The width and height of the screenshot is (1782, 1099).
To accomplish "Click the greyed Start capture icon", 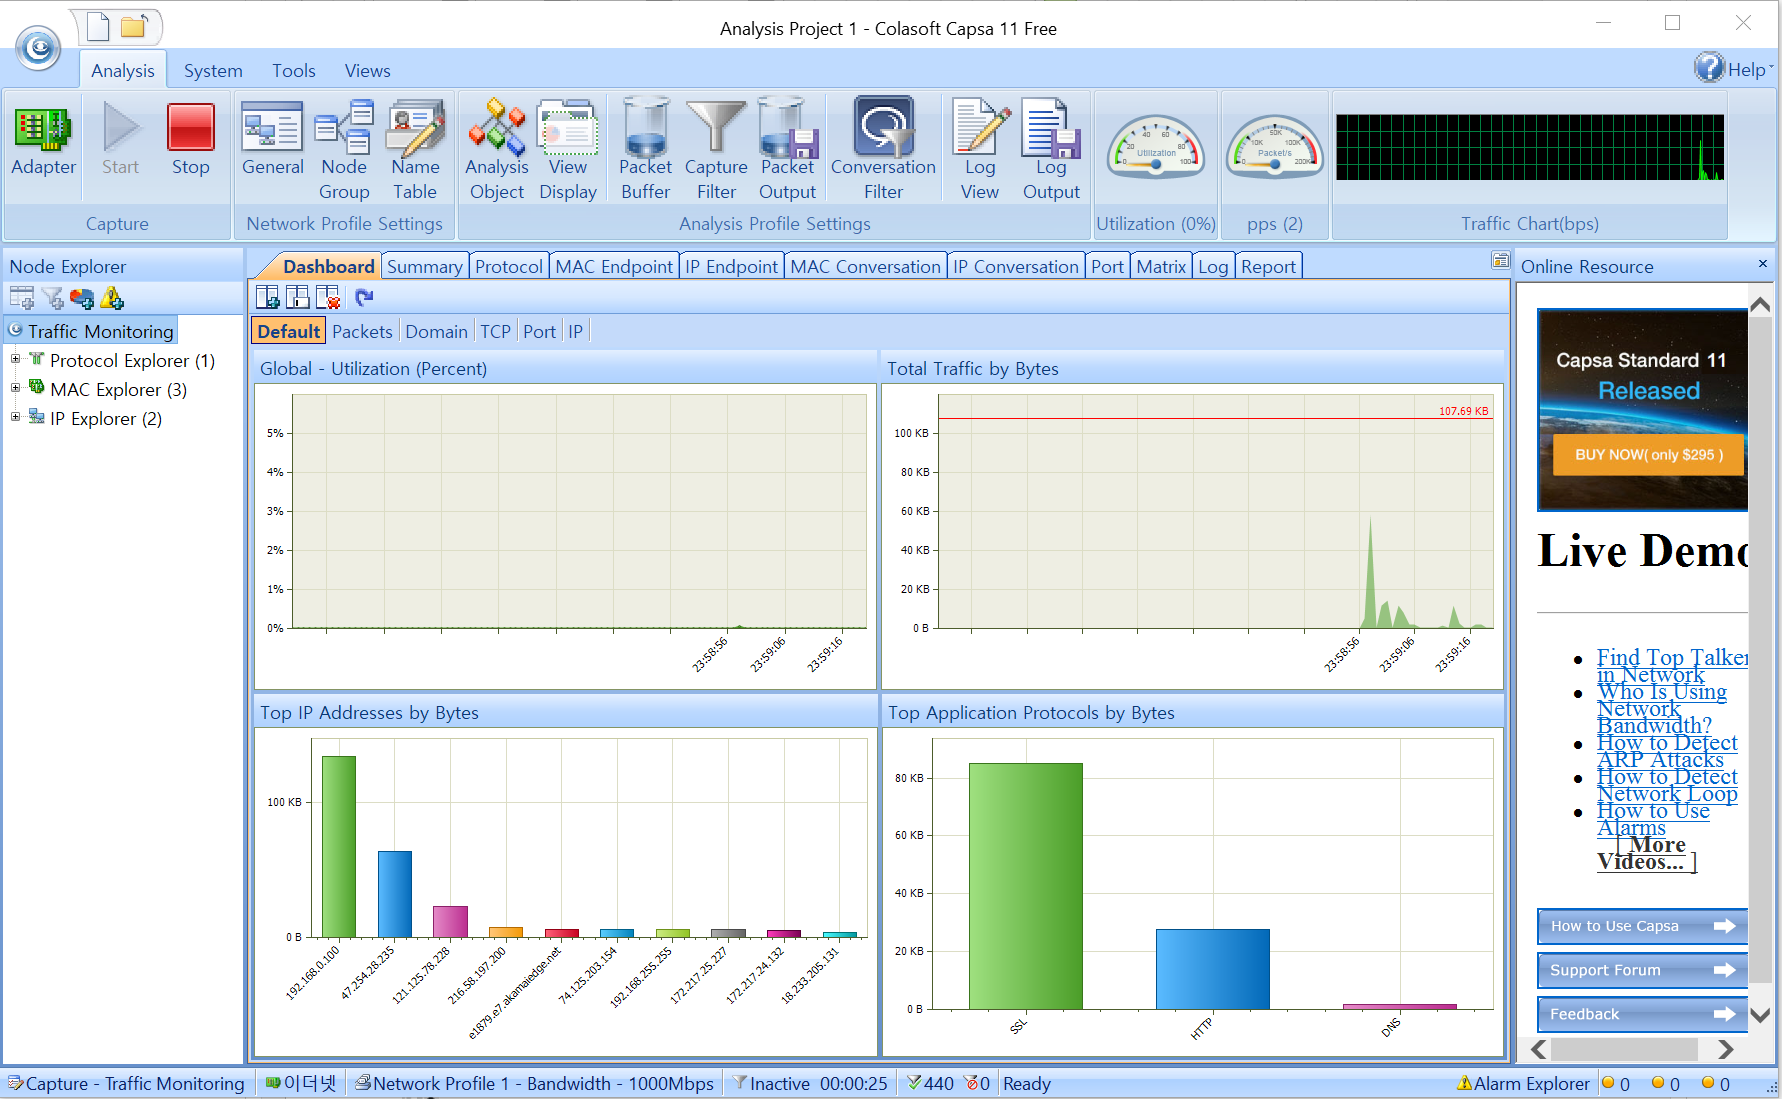I will [x=120, y=140].
